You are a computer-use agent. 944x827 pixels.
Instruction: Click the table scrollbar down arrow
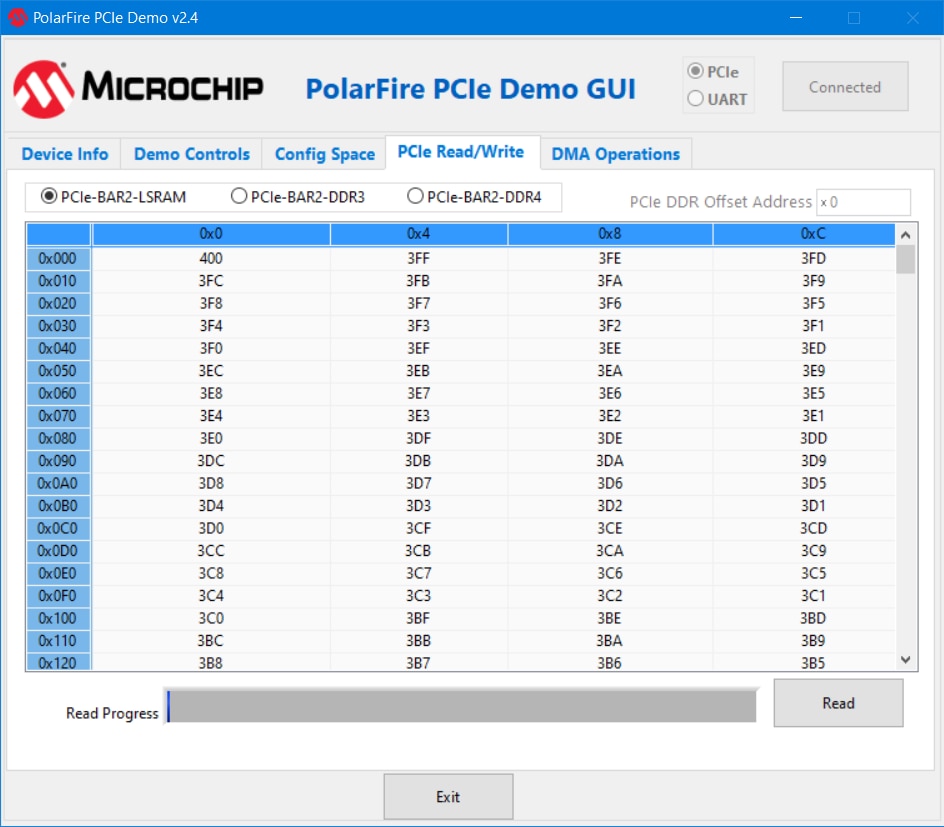[x=905, y=660]
